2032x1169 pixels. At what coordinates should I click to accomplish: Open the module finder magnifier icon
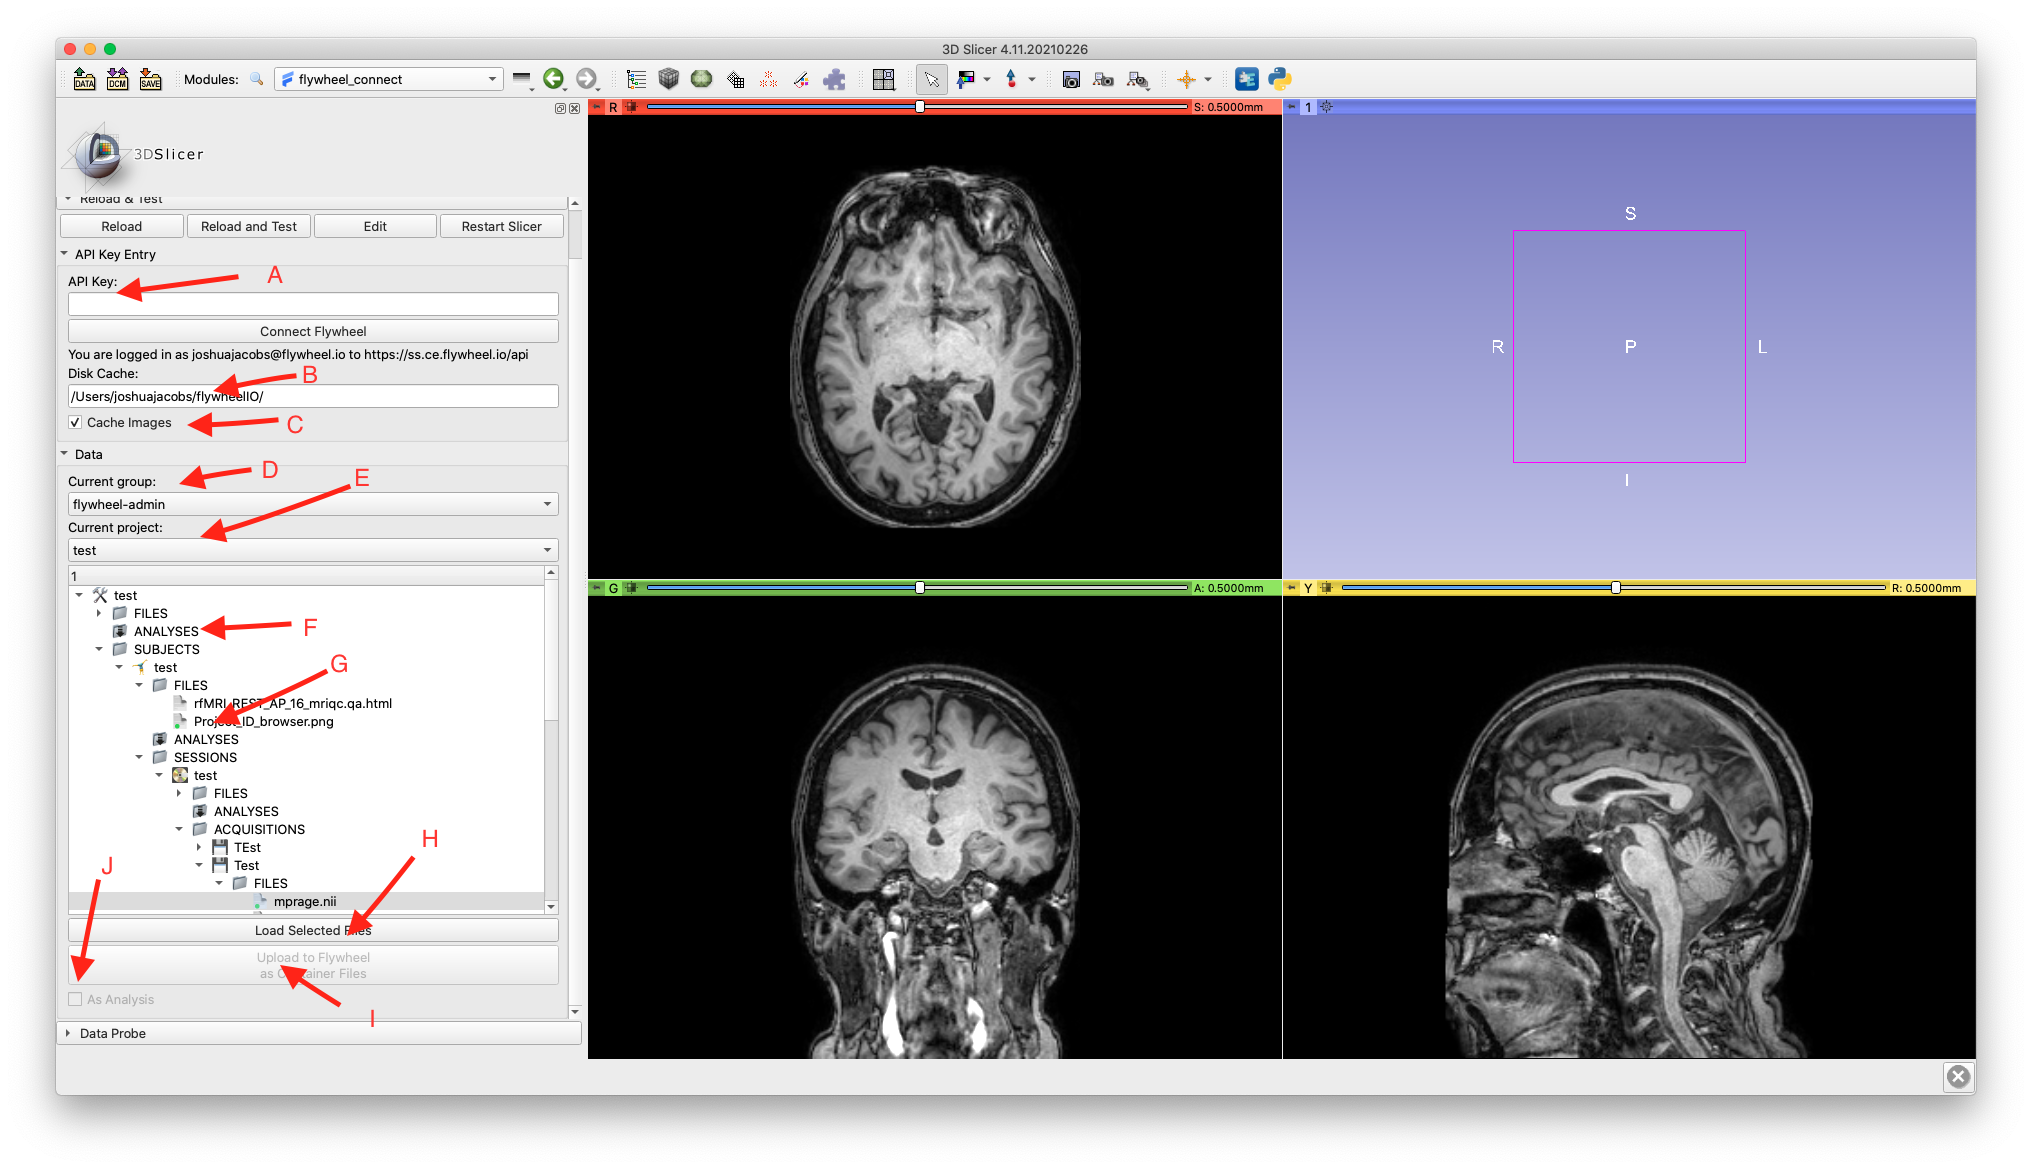click(x=257, y=79)
